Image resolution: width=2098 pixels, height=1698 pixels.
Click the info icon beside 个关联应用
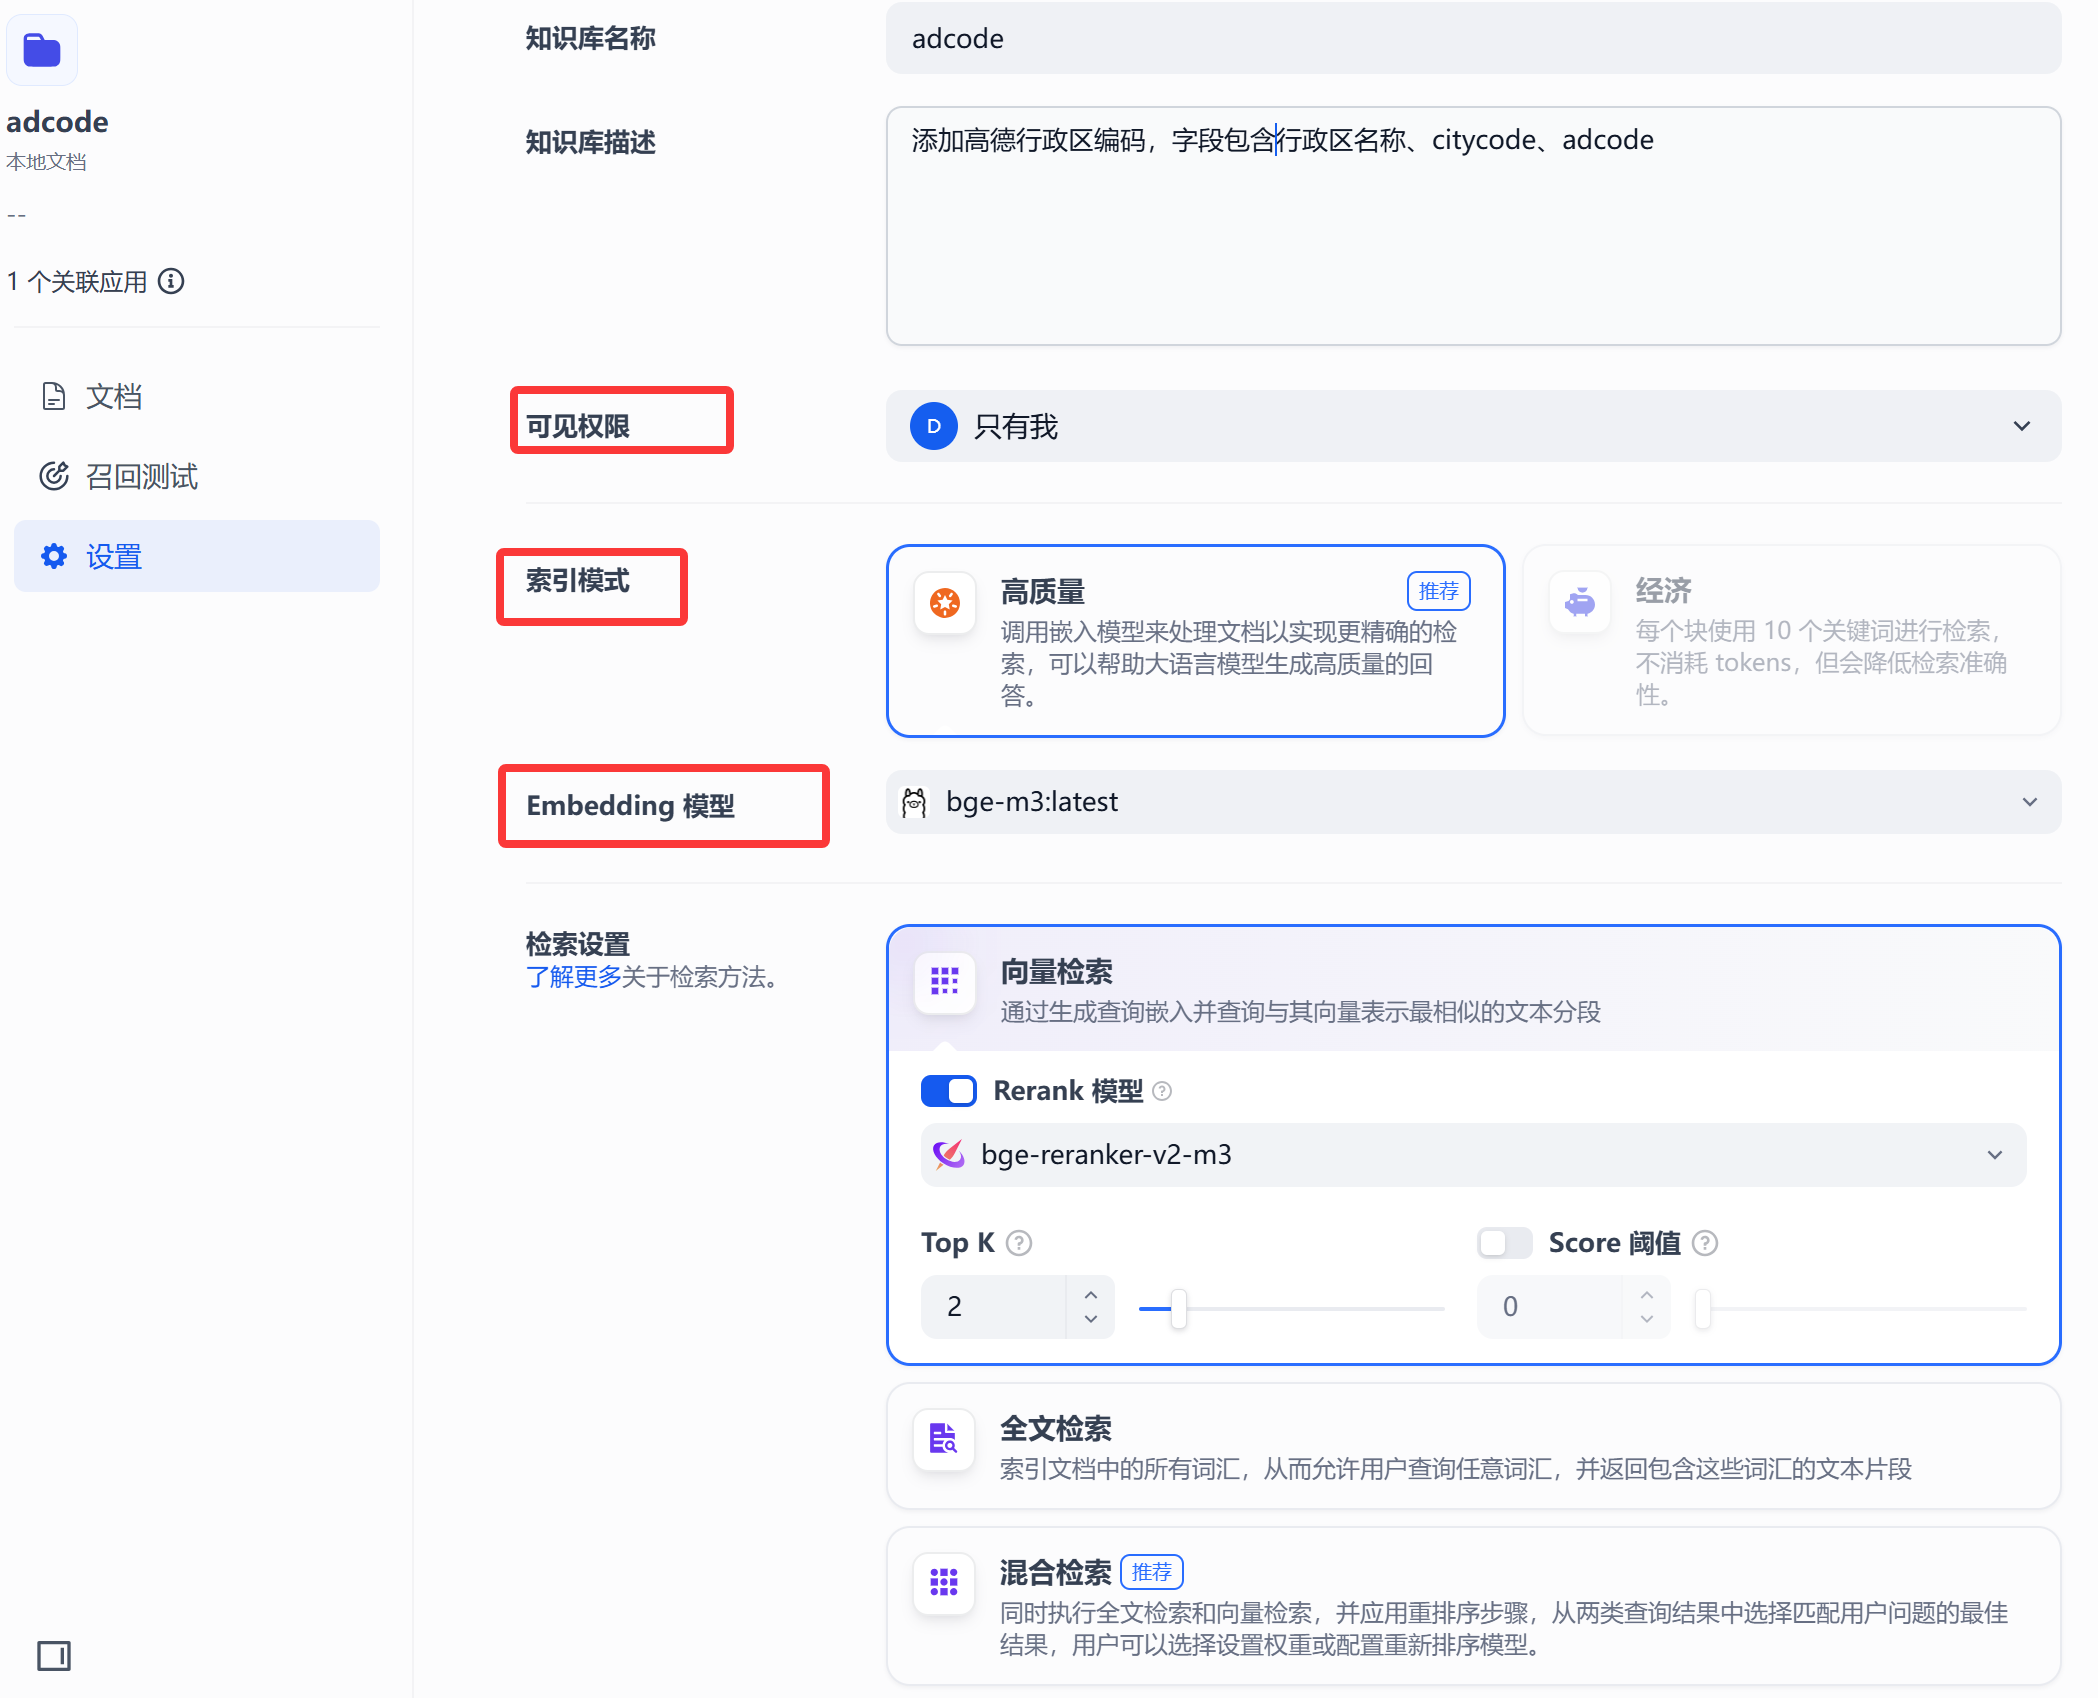[x=171, y=282]
